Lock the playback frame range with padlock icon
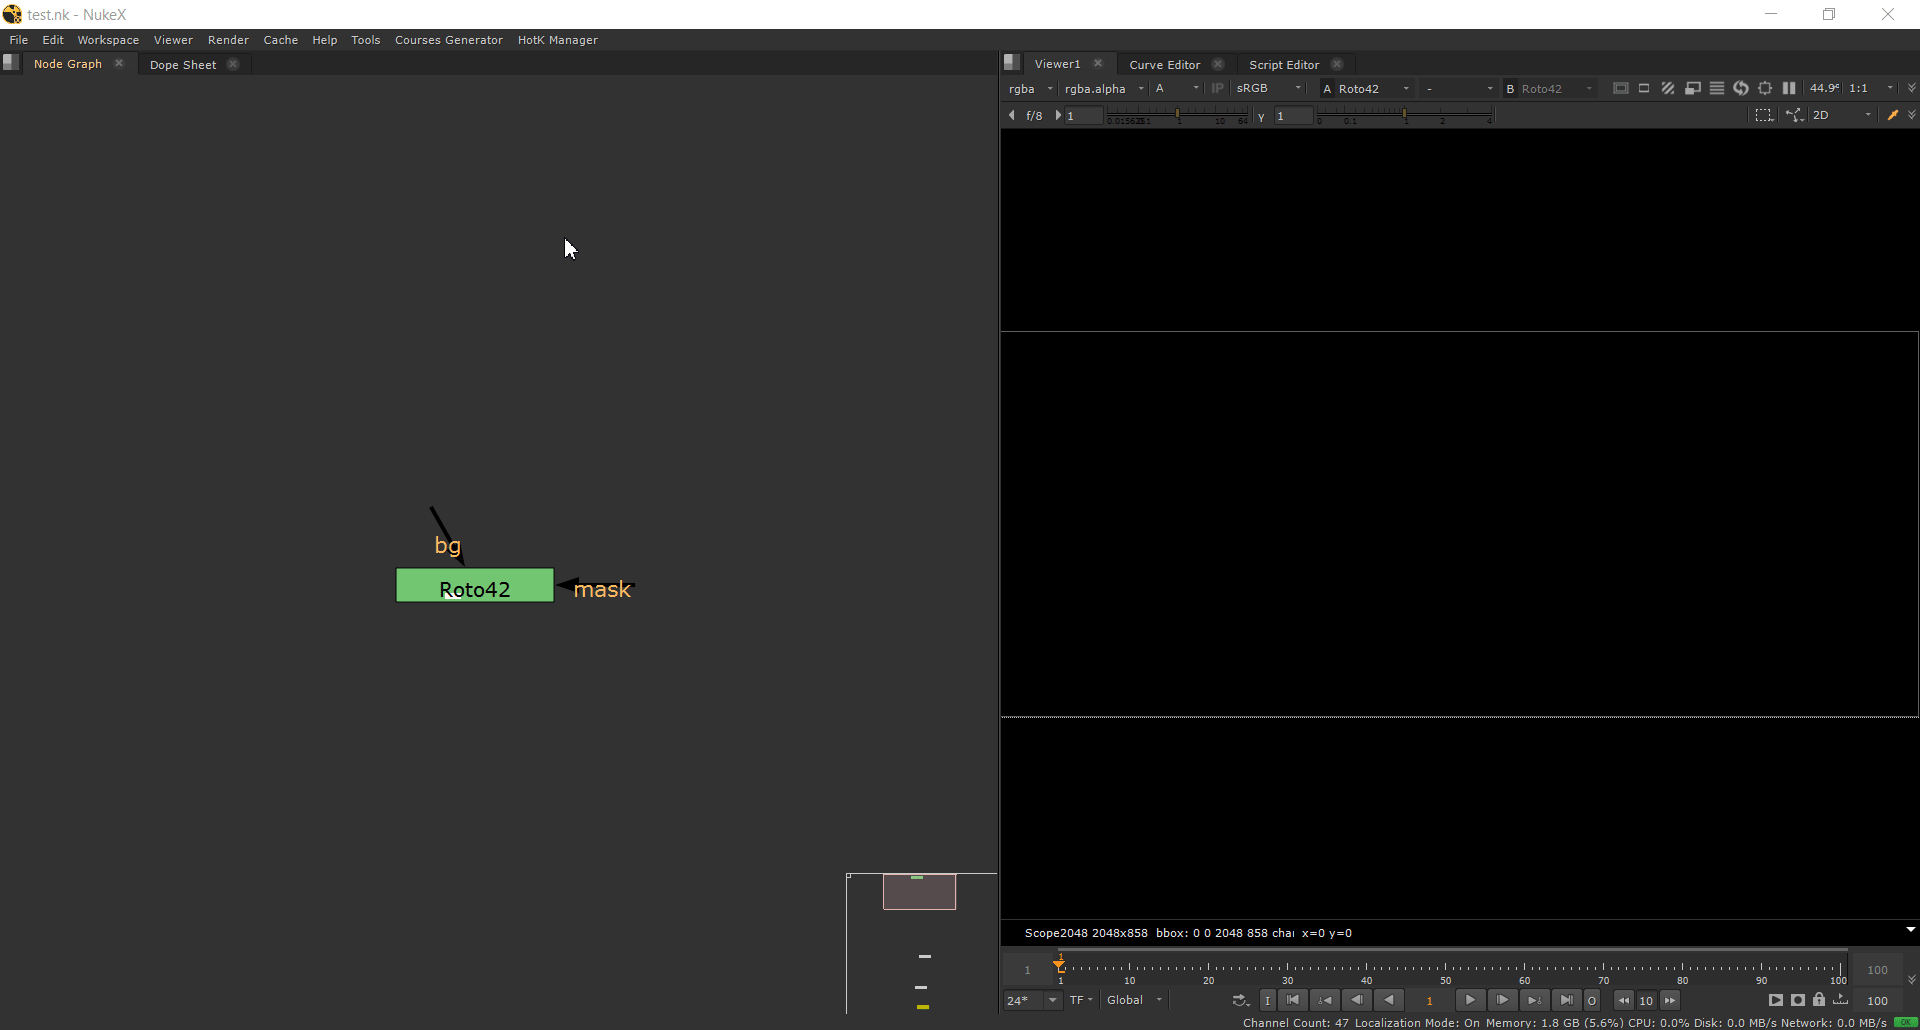1920x1030 pixels. point(1819,1000)
